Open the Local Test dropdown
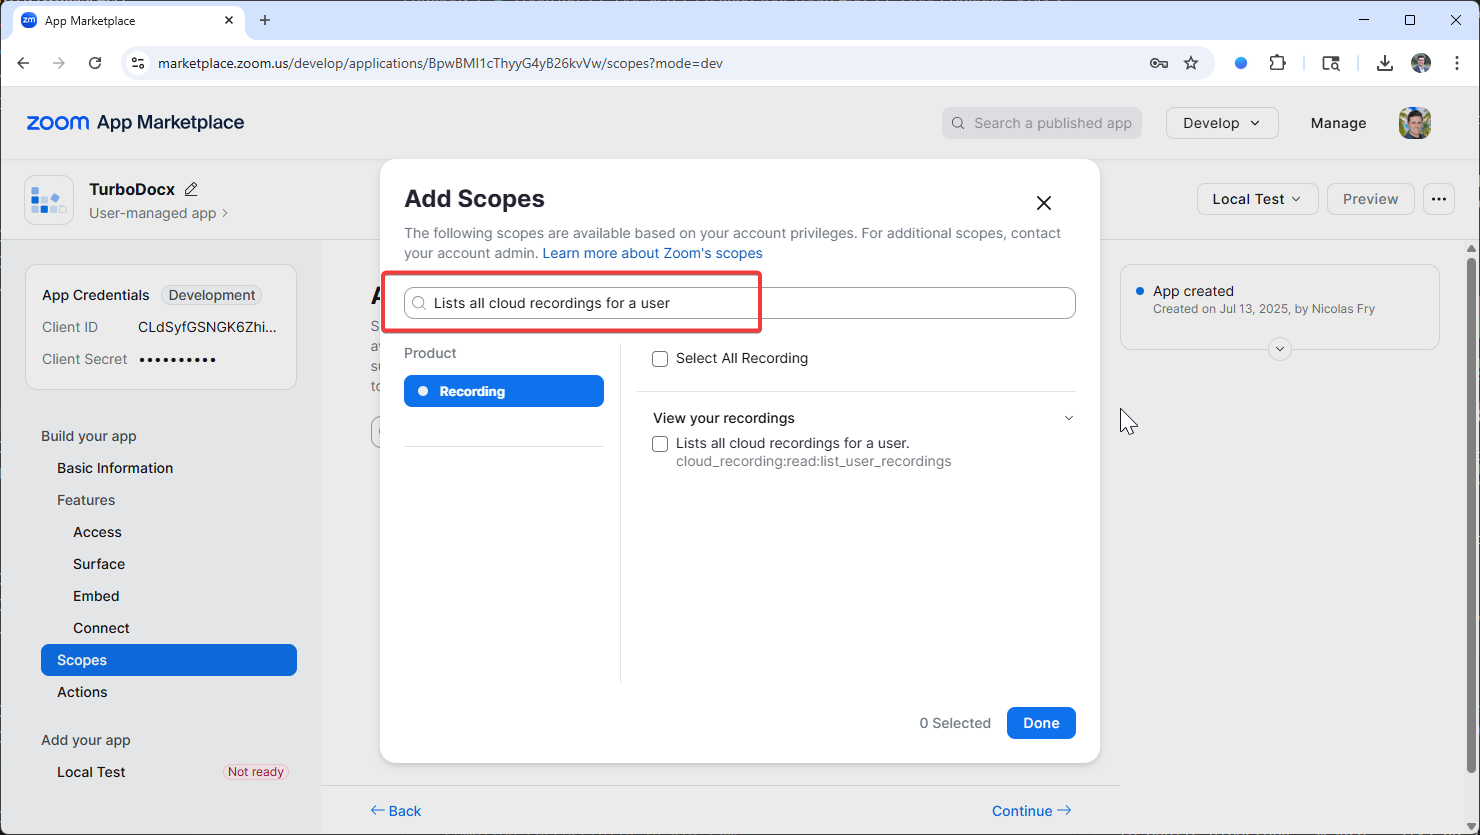 pyautogui.click(x=1258, y=199)
